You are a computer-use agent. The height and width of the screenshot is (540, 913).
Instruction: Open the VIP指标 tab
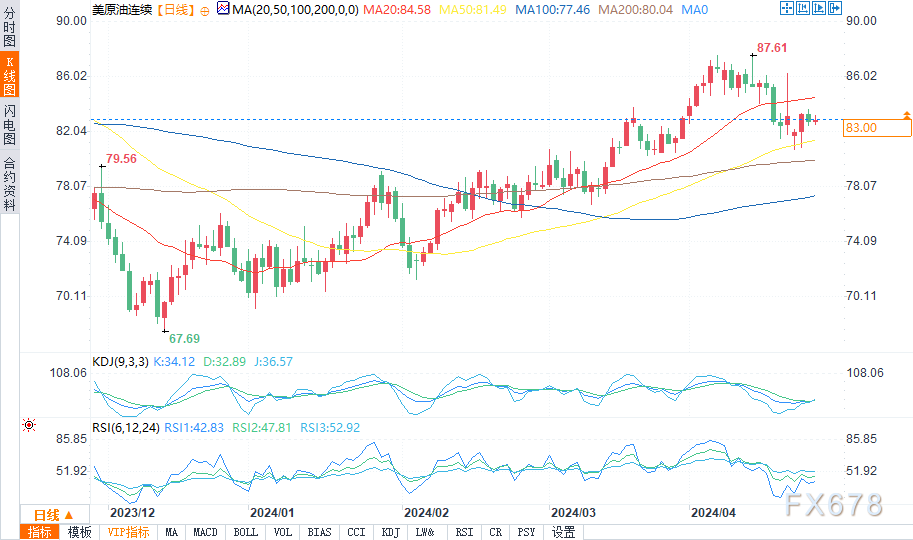point(128,532)
